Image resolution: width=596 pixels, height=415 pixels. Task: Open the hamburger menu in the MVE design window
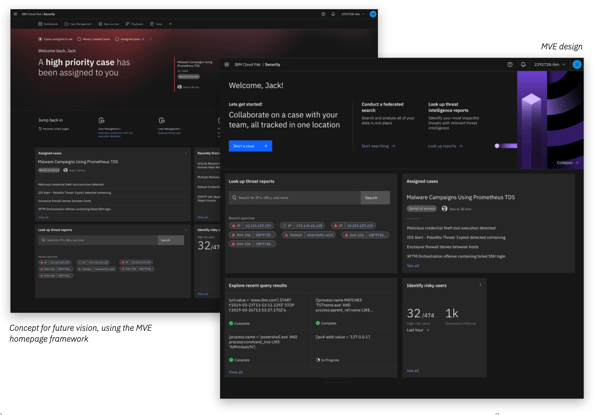[x=227, y=65]
